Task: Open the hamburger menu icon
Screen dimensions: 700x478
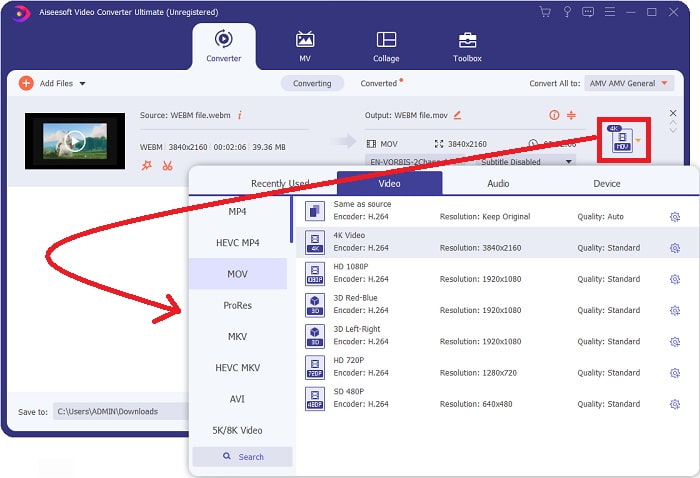Action: 610,12
